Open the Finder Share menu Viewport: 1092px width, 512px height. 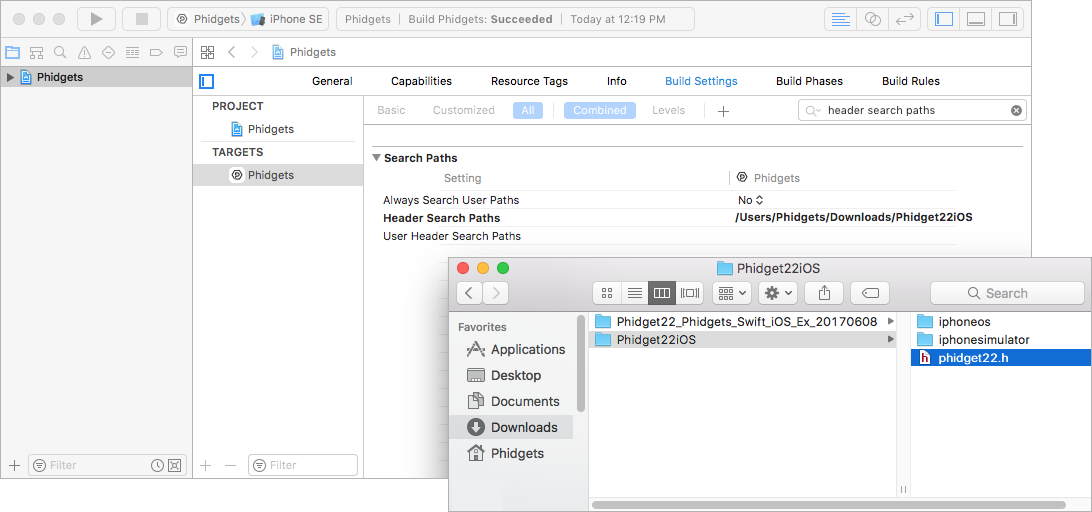[824, 293]
